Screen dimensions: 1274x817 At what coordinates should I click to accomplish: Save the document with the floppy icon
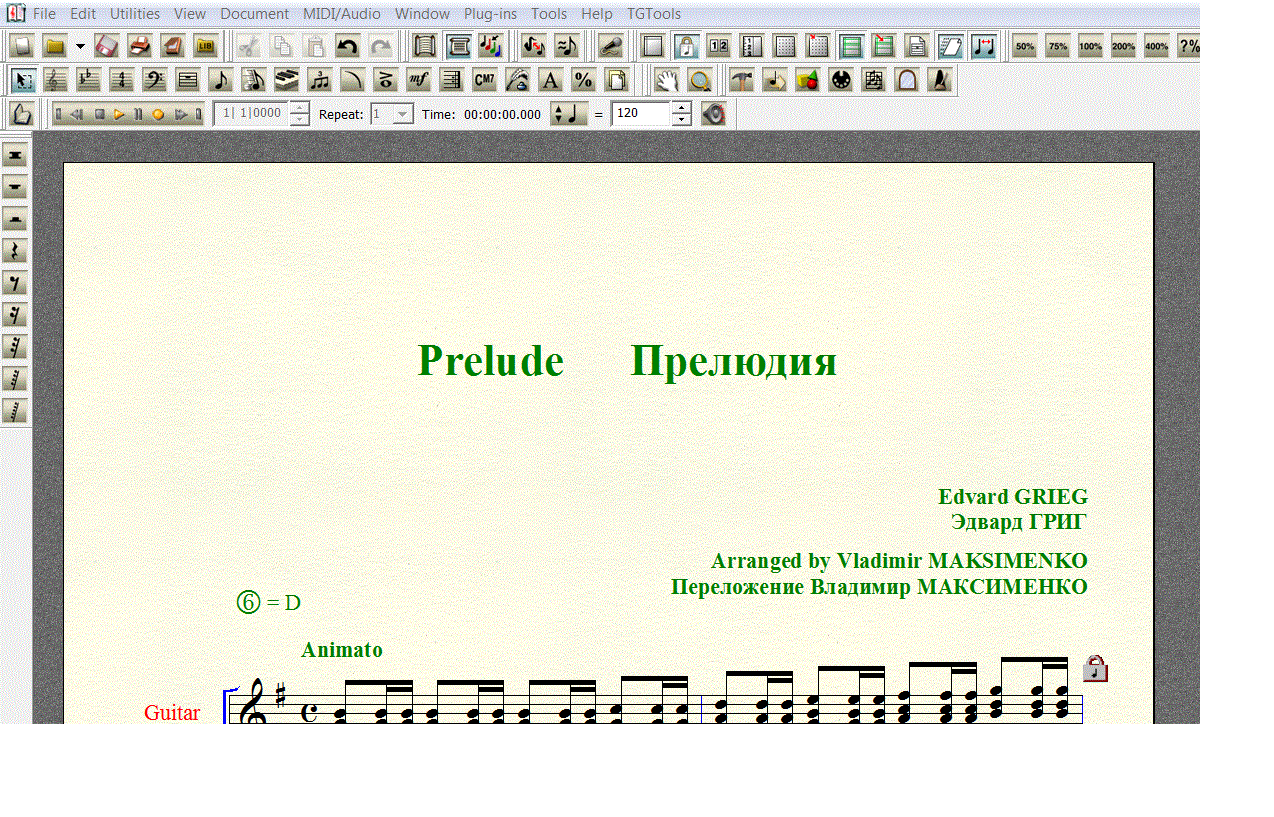[108, 46]
